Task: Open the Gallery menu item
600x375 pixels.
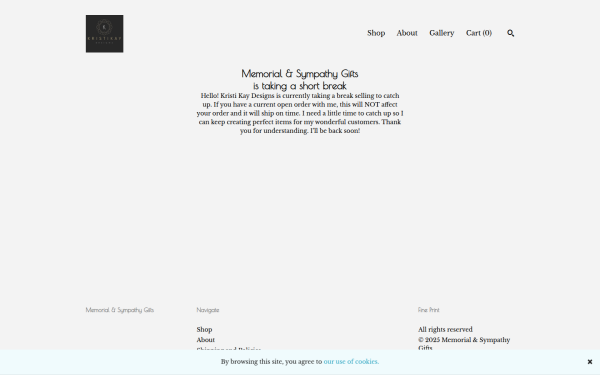Action: point(442,33)
